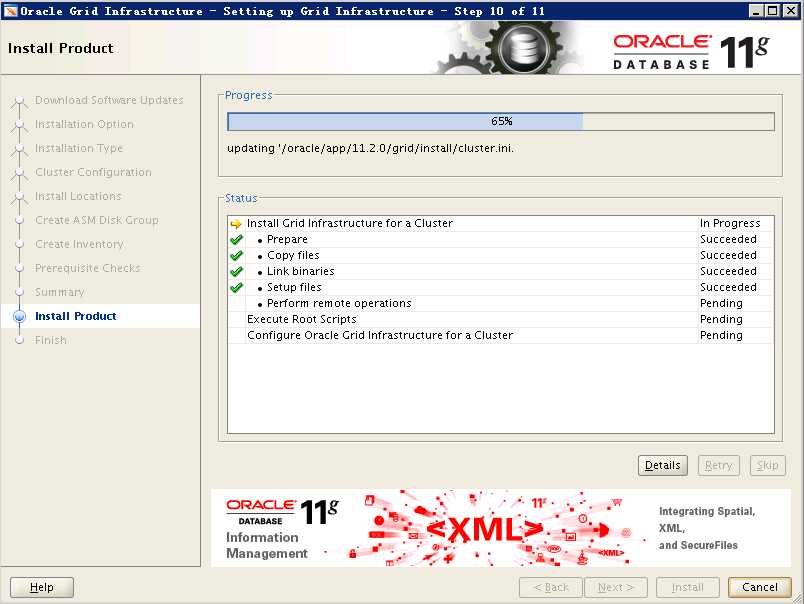The width and height of the screenshot is (804, 604).
Task: Close the installer window
Action: tap(790, 10)
